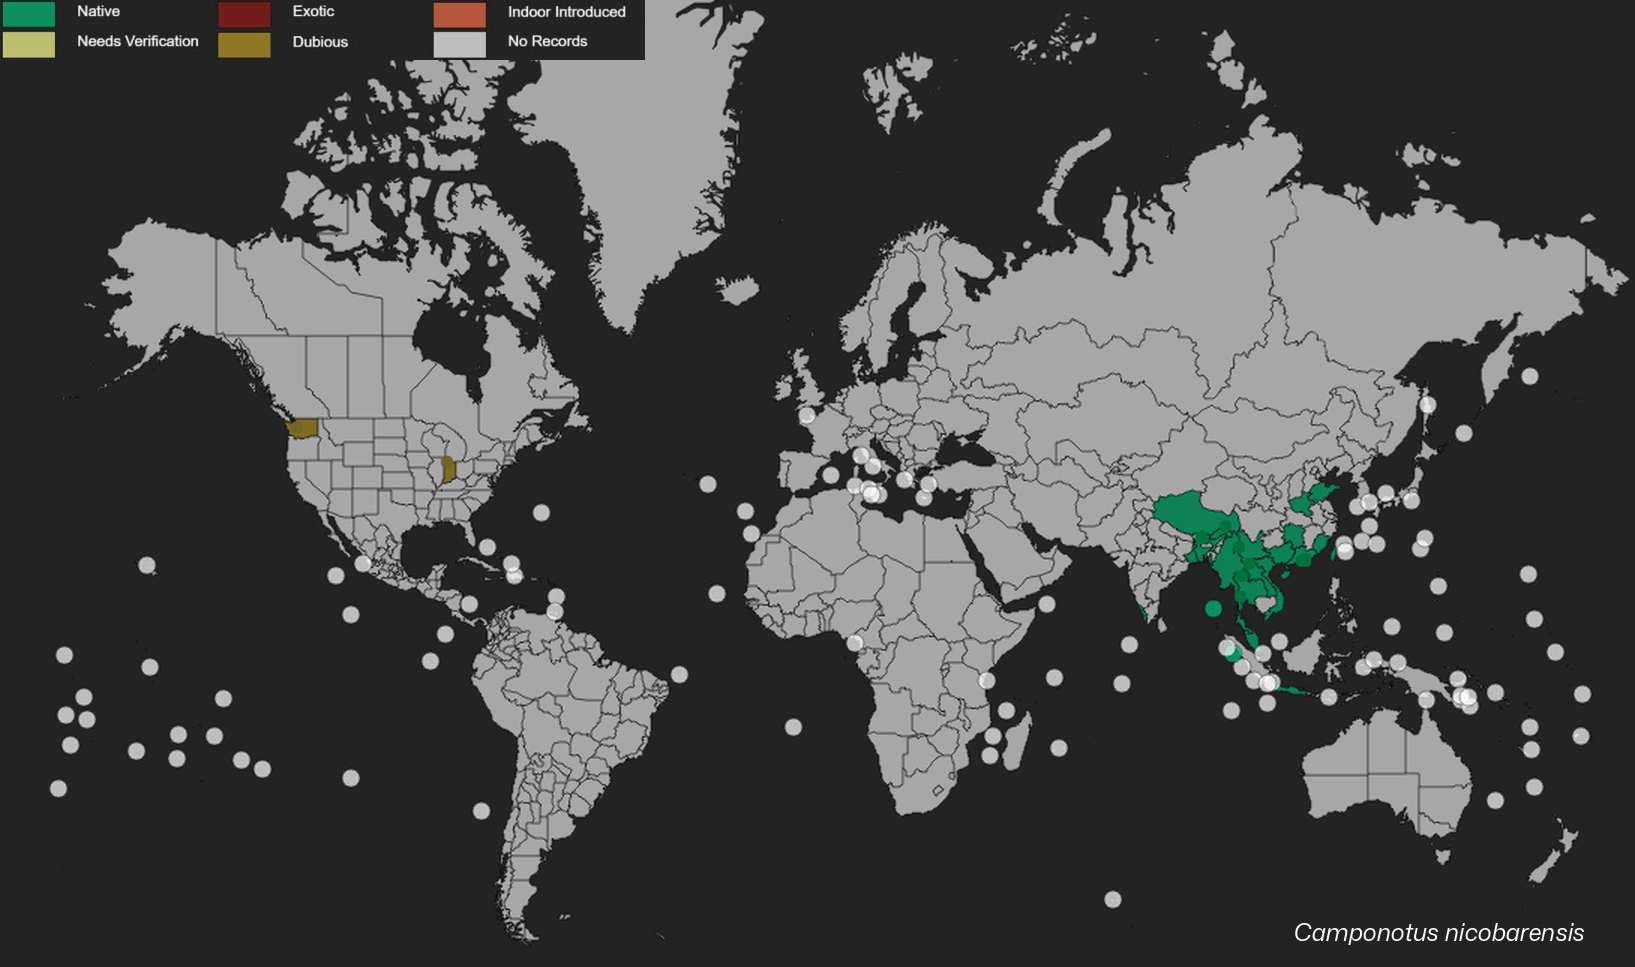Screen dimensions: 1635x967
Task: Click the island dot east of Kamchatka
Action: pos(1529,377)
